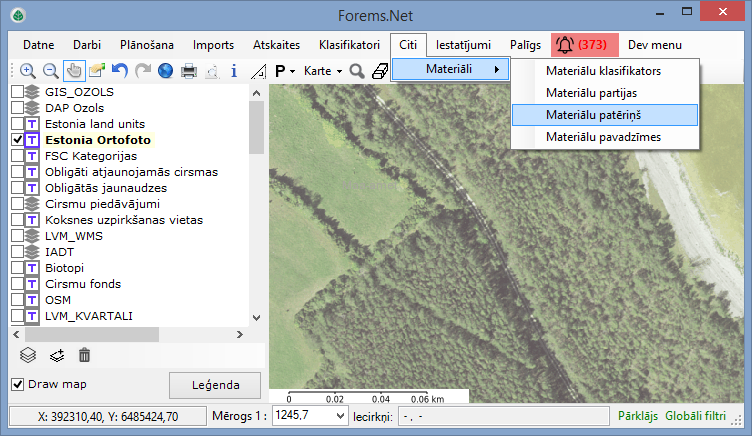This screenshot has height=436, width=752.
Task: Open the Atskaites menu
Action: (x=276, y=45)
